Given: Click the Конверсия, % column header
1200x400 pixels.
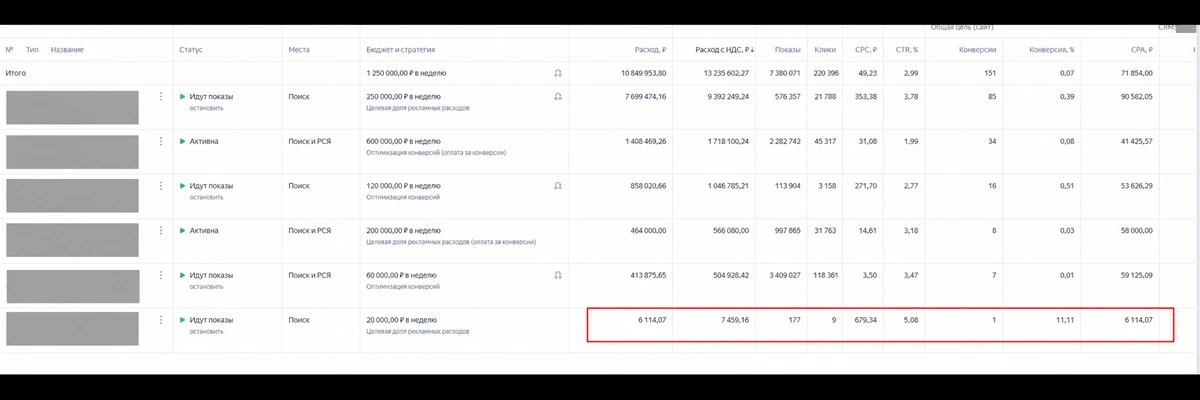Looking at the screenshot, I should [1052, 49].
